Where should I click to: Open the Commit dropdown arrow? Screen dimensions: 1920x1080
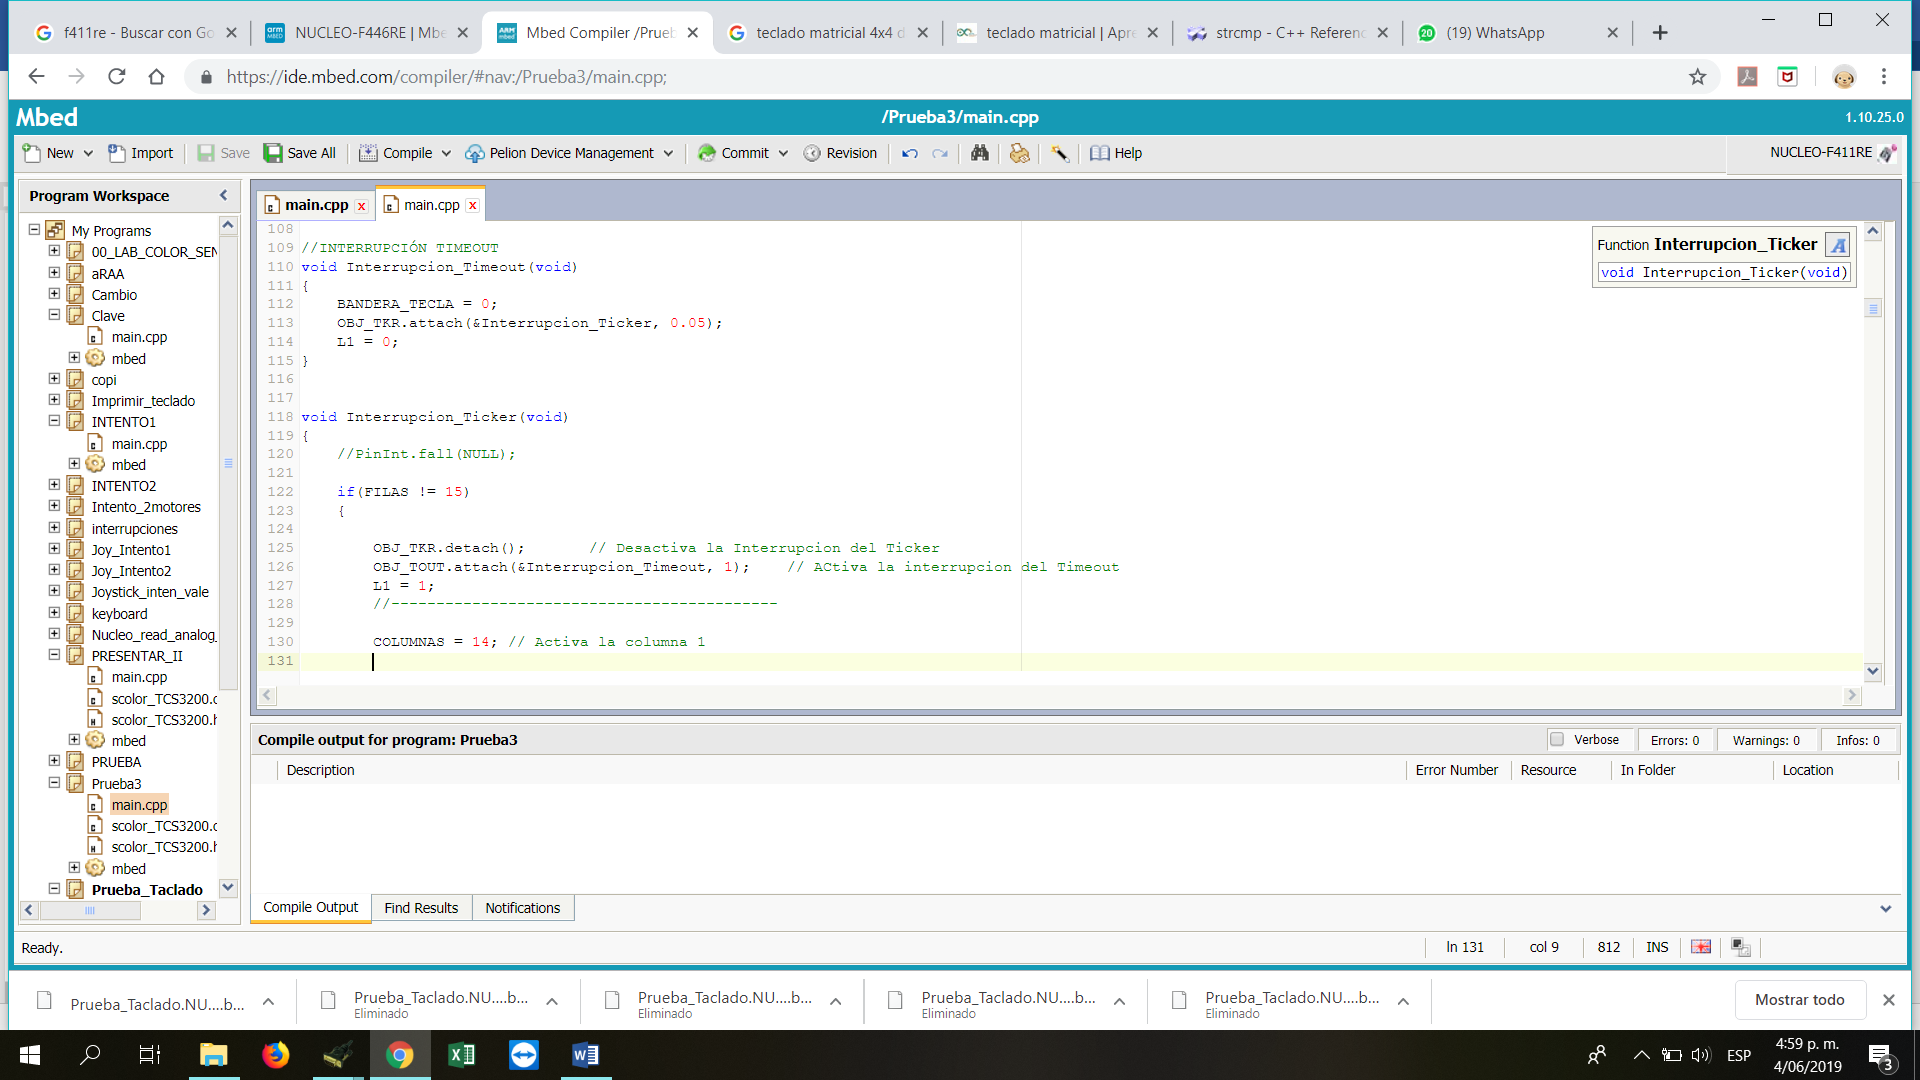[x=783, y=153]
